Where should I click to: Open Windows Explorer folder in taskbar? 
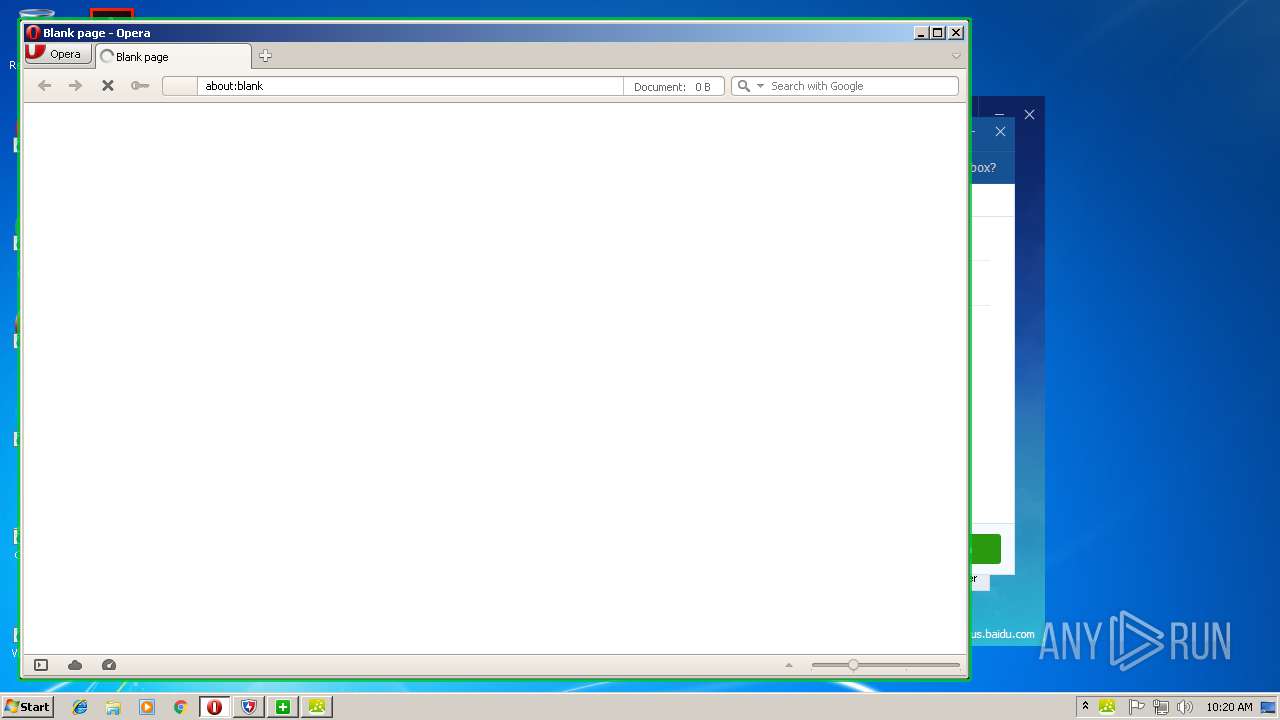point(113,707)
